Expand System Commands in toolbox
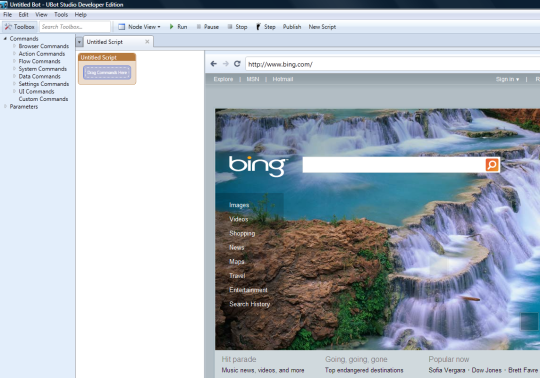The image size is (540, 378). point(14,69)
